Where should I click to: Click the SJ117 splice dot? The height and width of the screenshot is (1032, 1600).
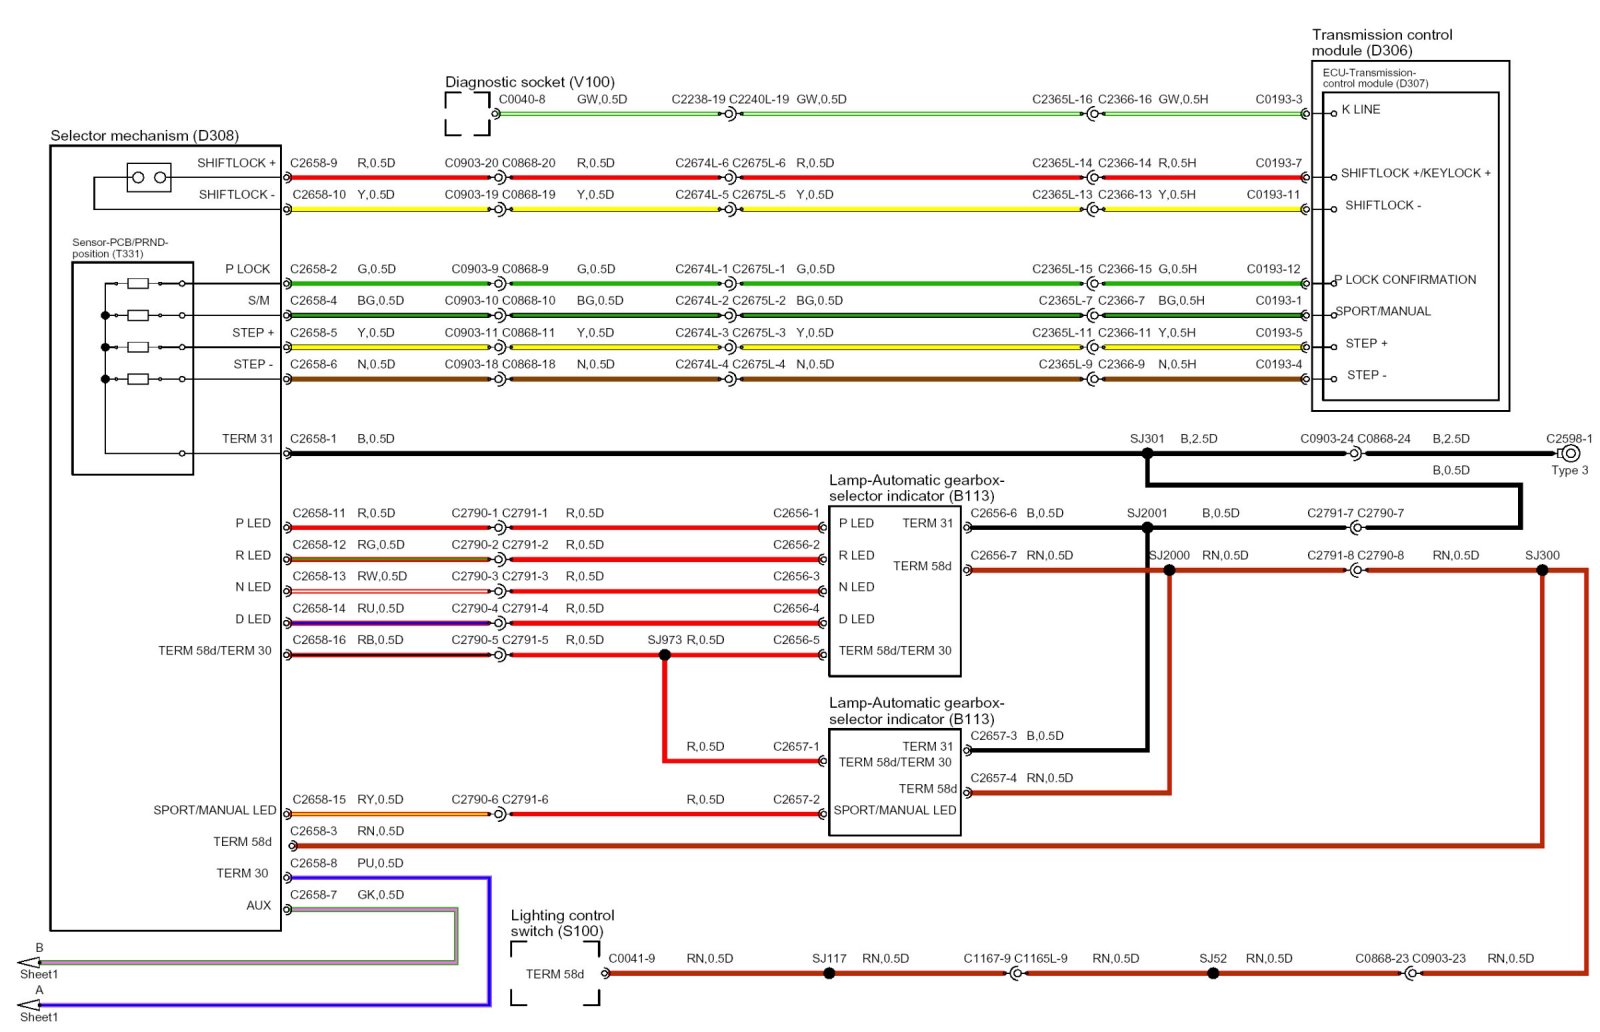coord(829,973)
